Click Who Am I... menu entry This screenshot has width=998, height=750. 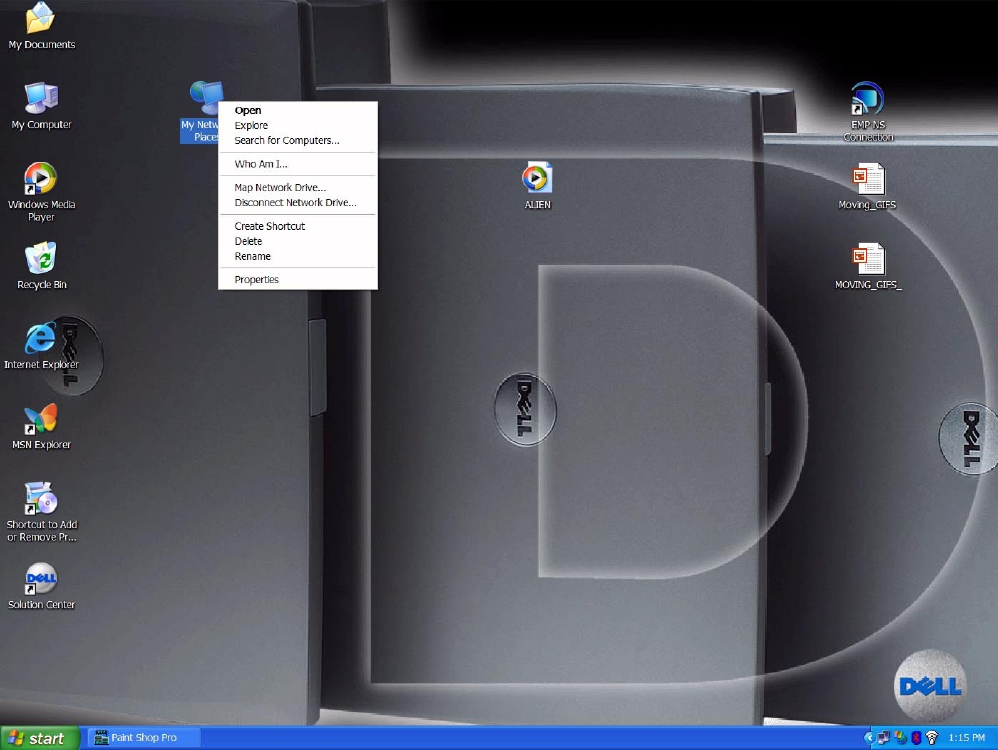tap(298, 164)
